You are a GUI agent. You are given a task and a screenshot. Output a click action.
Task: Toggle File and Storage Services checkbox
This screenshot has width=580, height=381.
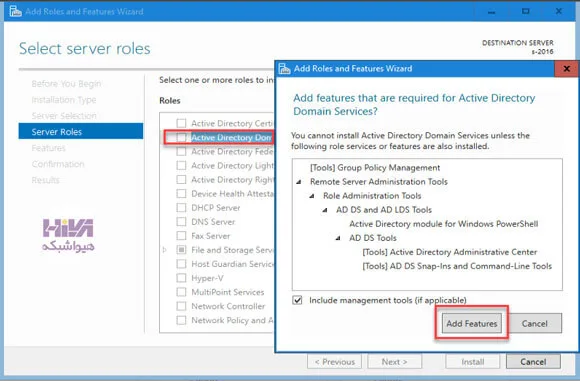(181, 250)
